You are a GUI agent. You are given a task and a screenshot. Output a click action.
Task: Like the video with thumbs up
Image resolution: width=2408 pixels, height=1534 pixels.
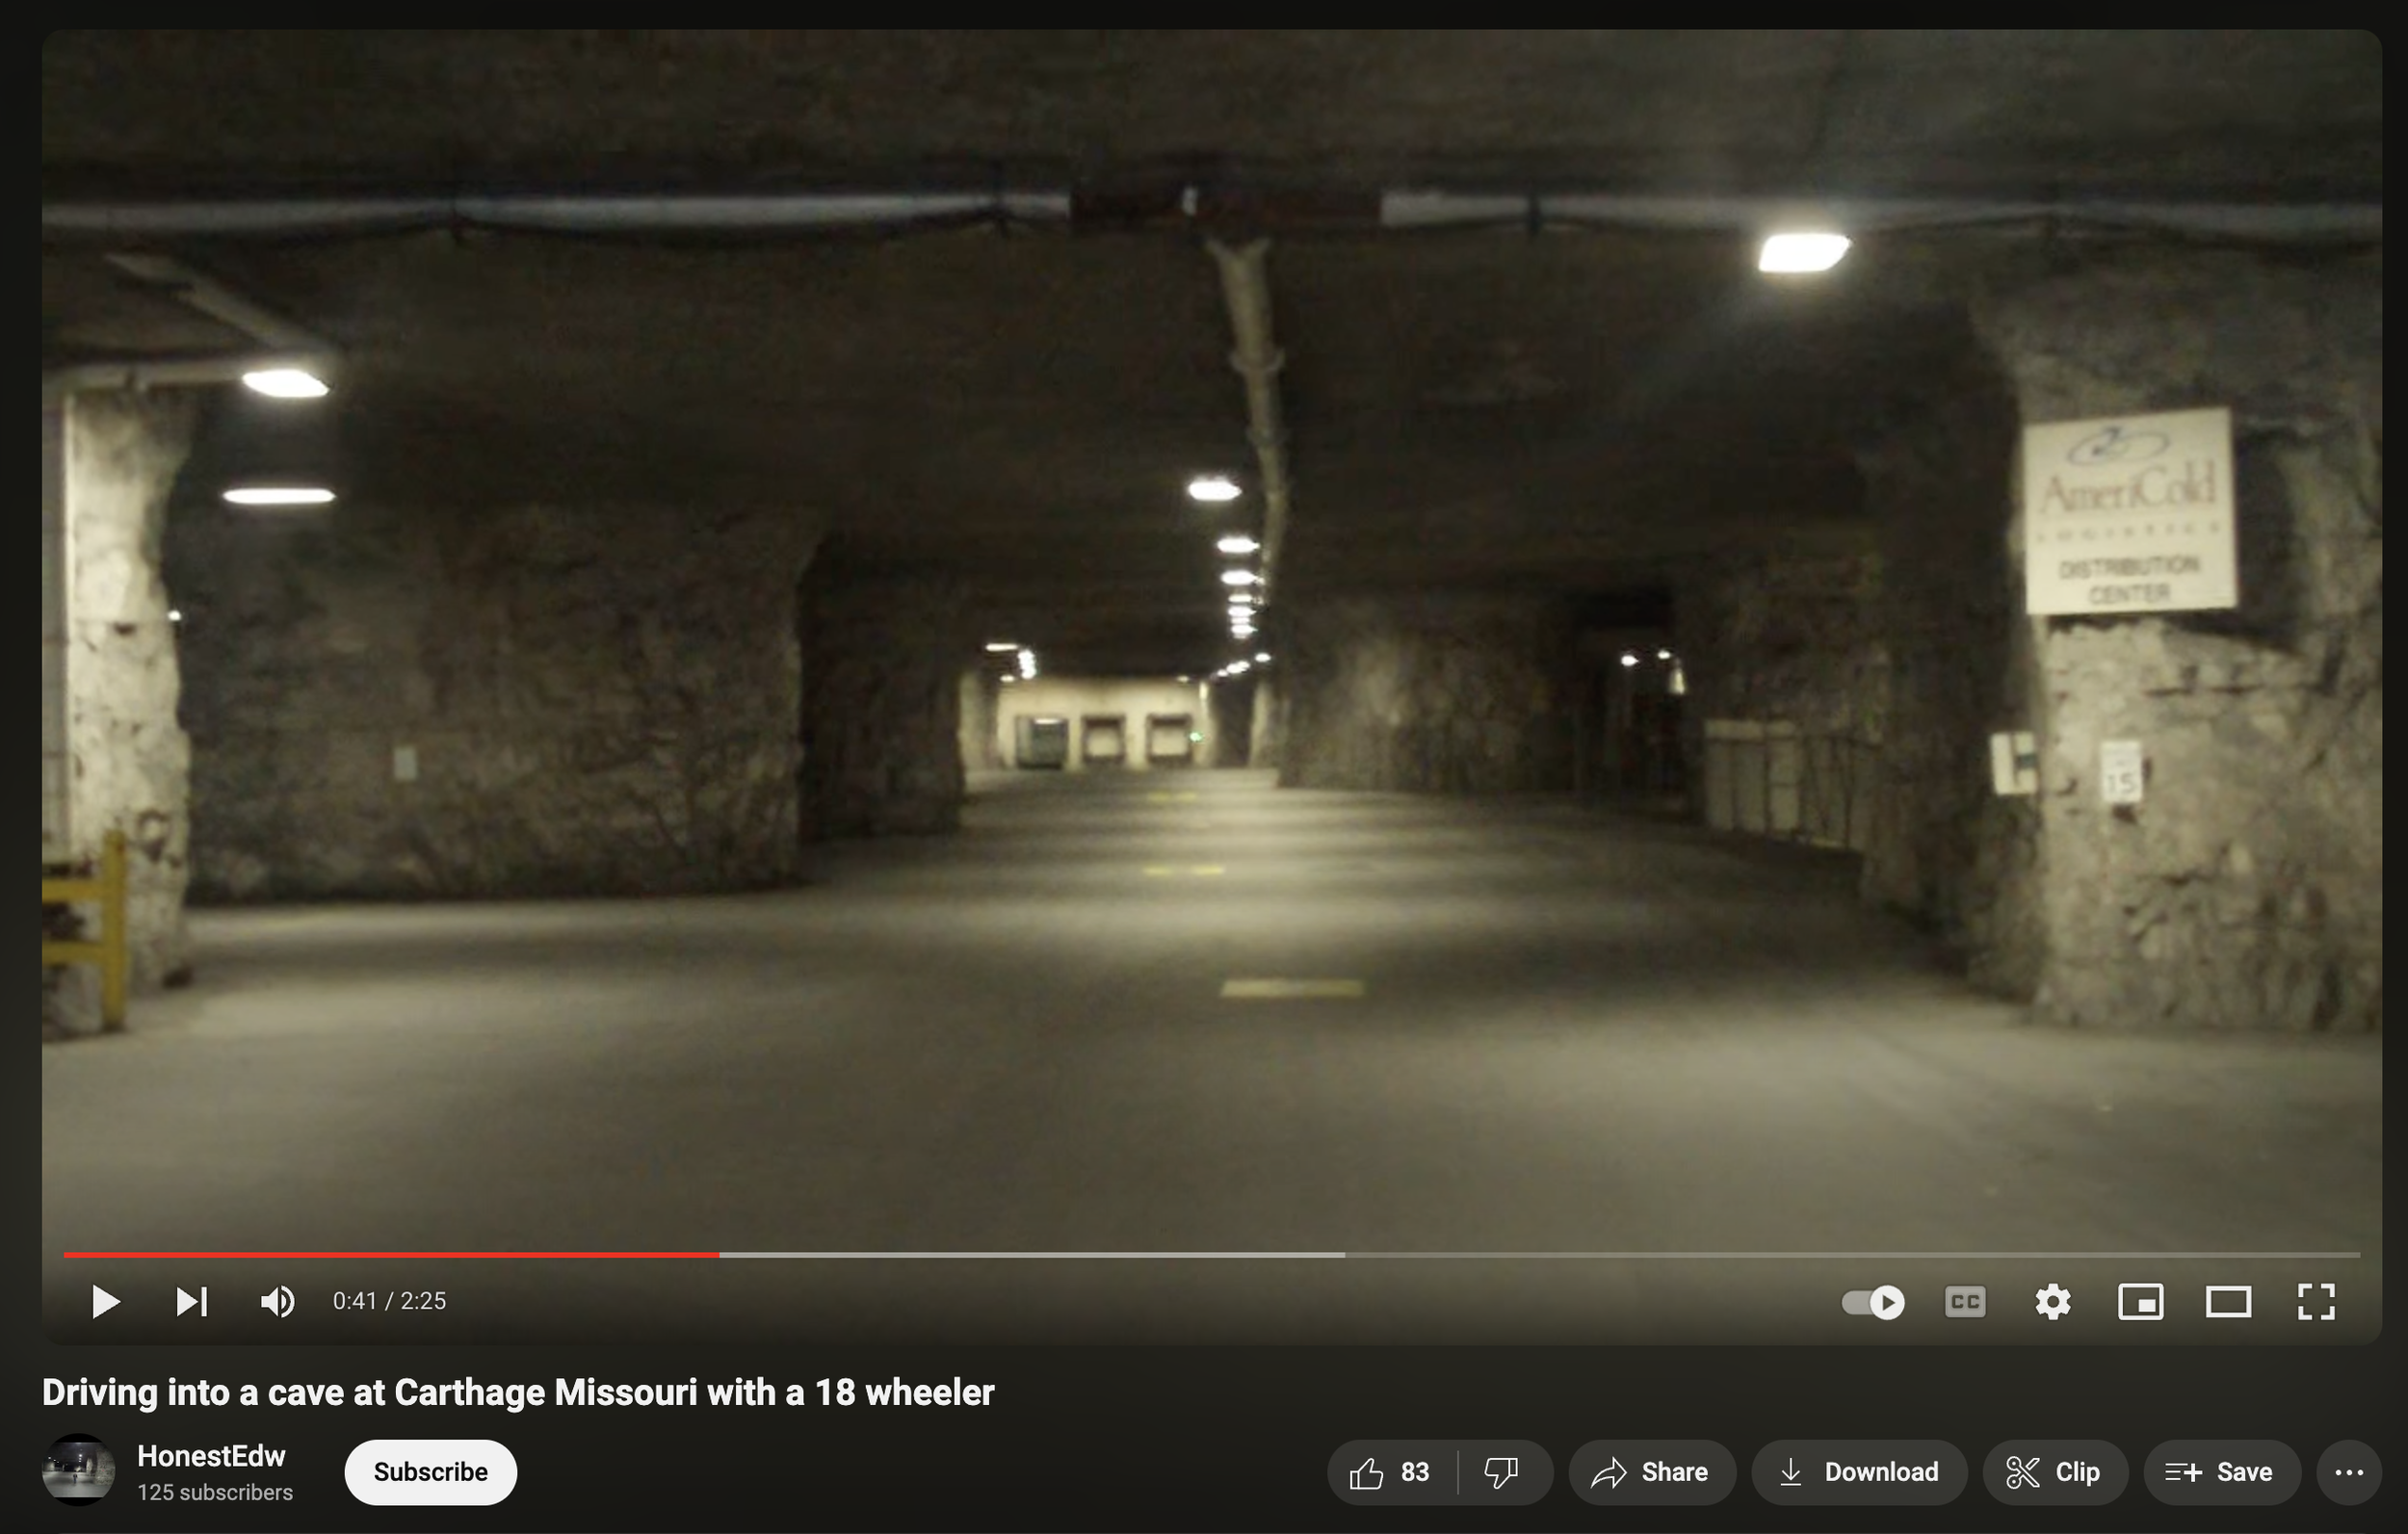1391,1472
